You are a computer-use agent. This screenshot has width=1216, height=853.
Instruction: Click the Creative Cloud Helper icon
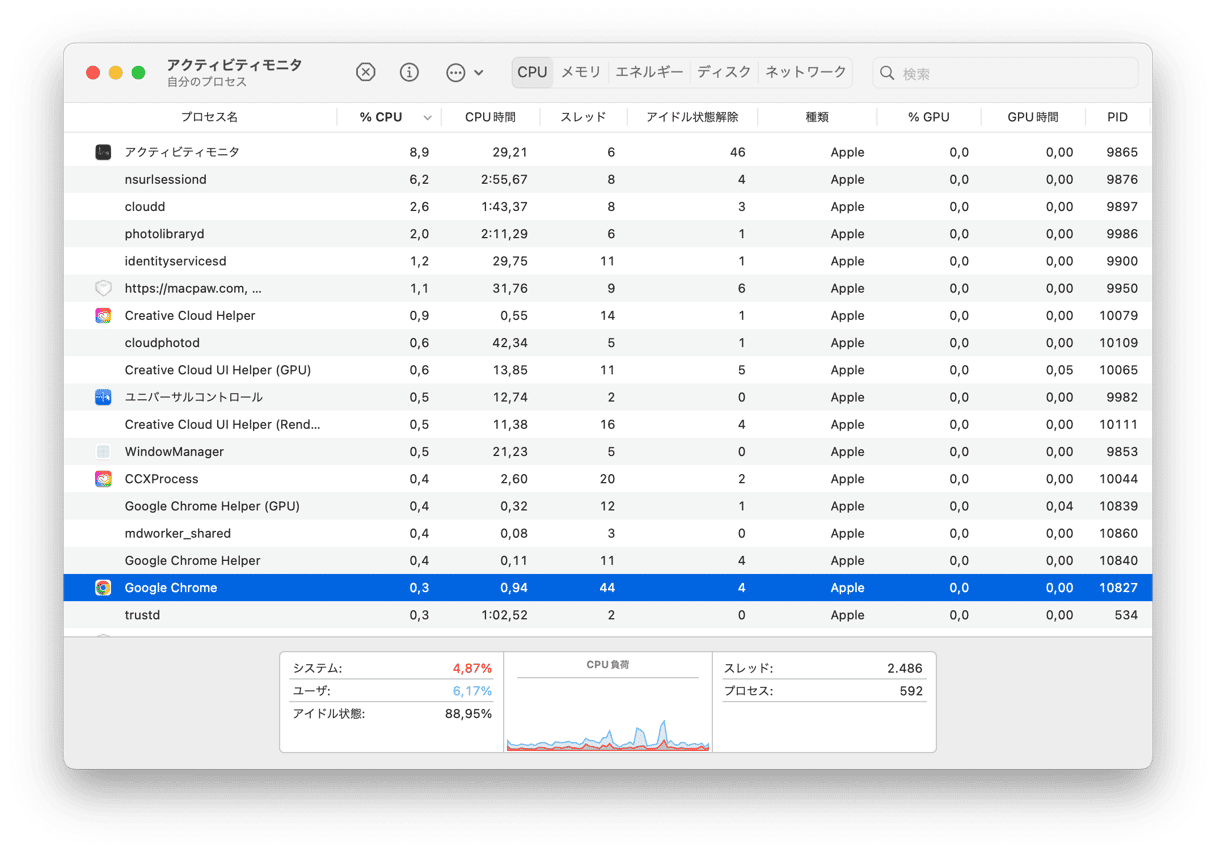click(103, 315)
